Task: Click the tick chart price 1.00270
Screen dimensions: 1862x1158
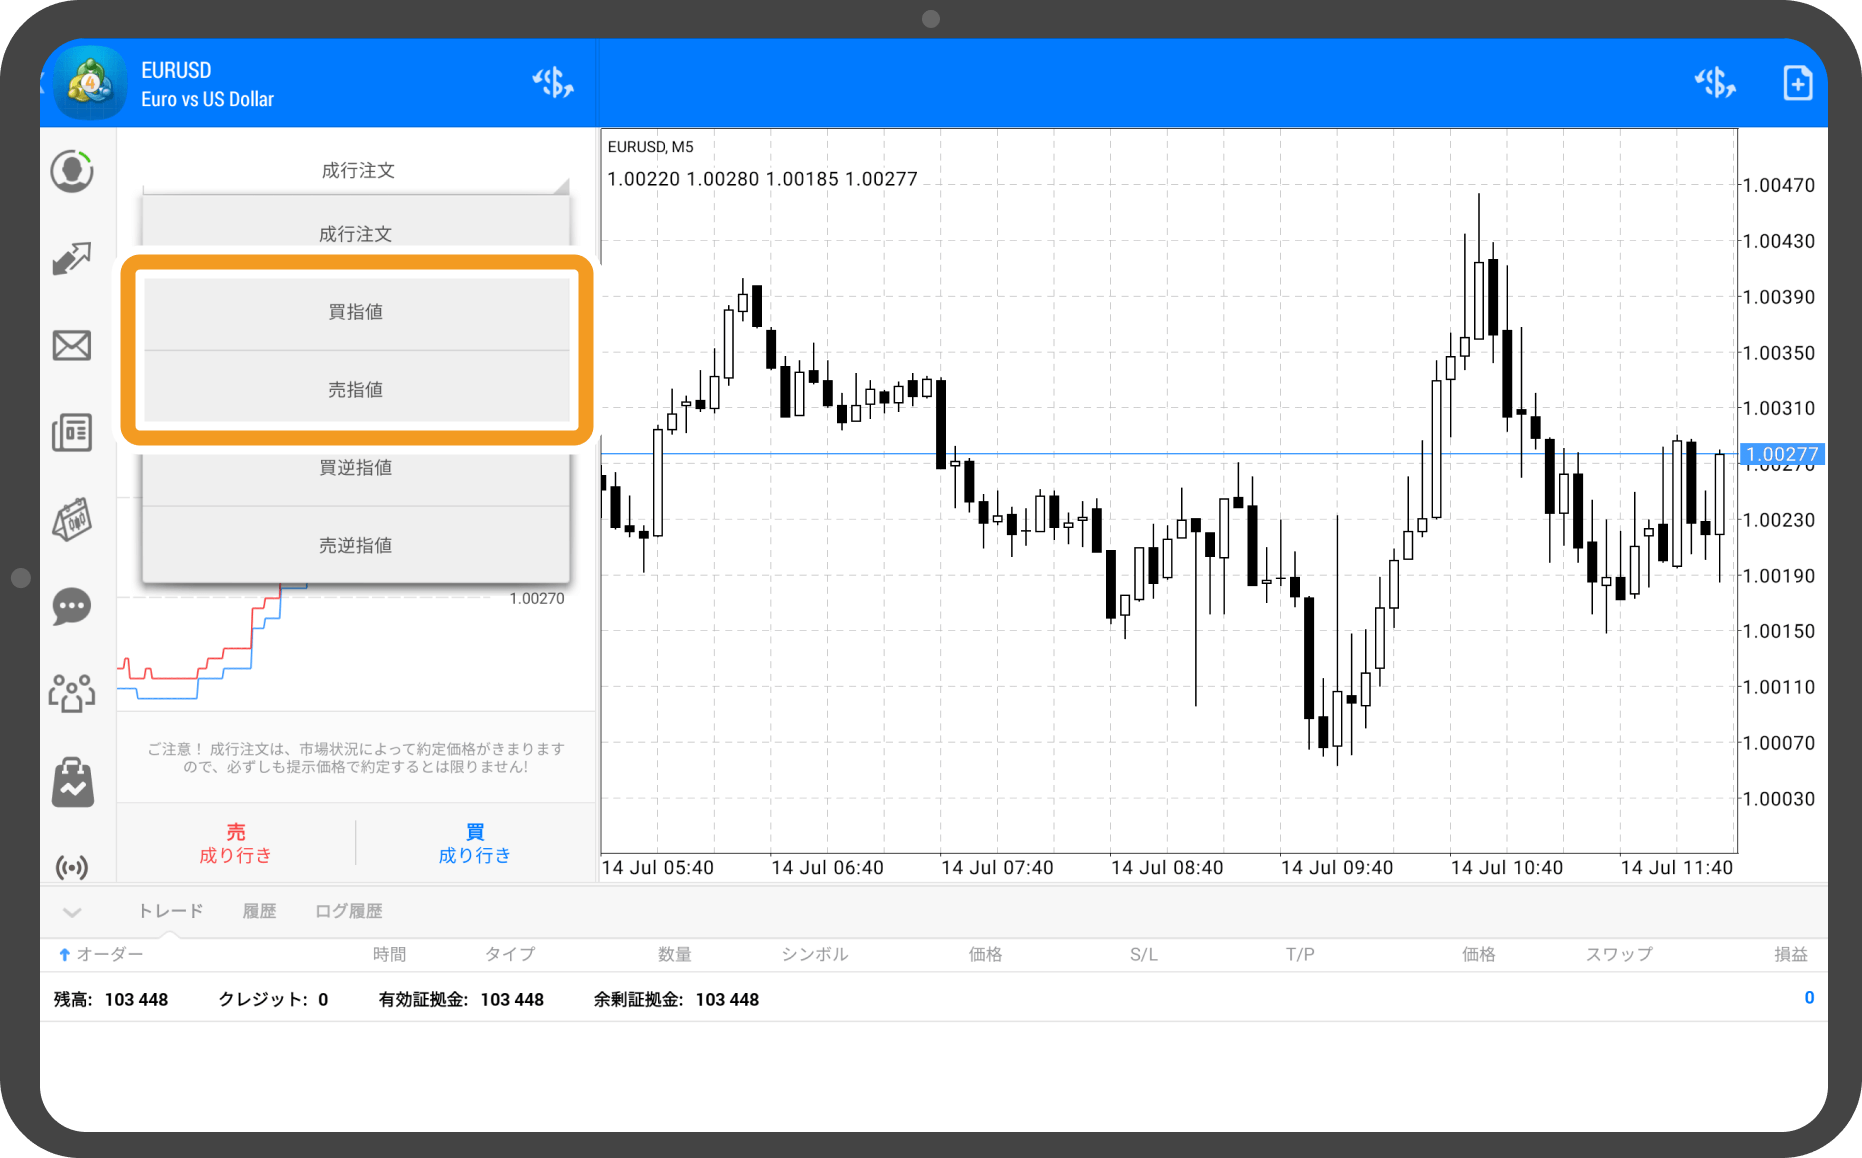Action: pyautogui.click(x=537, y=599)
